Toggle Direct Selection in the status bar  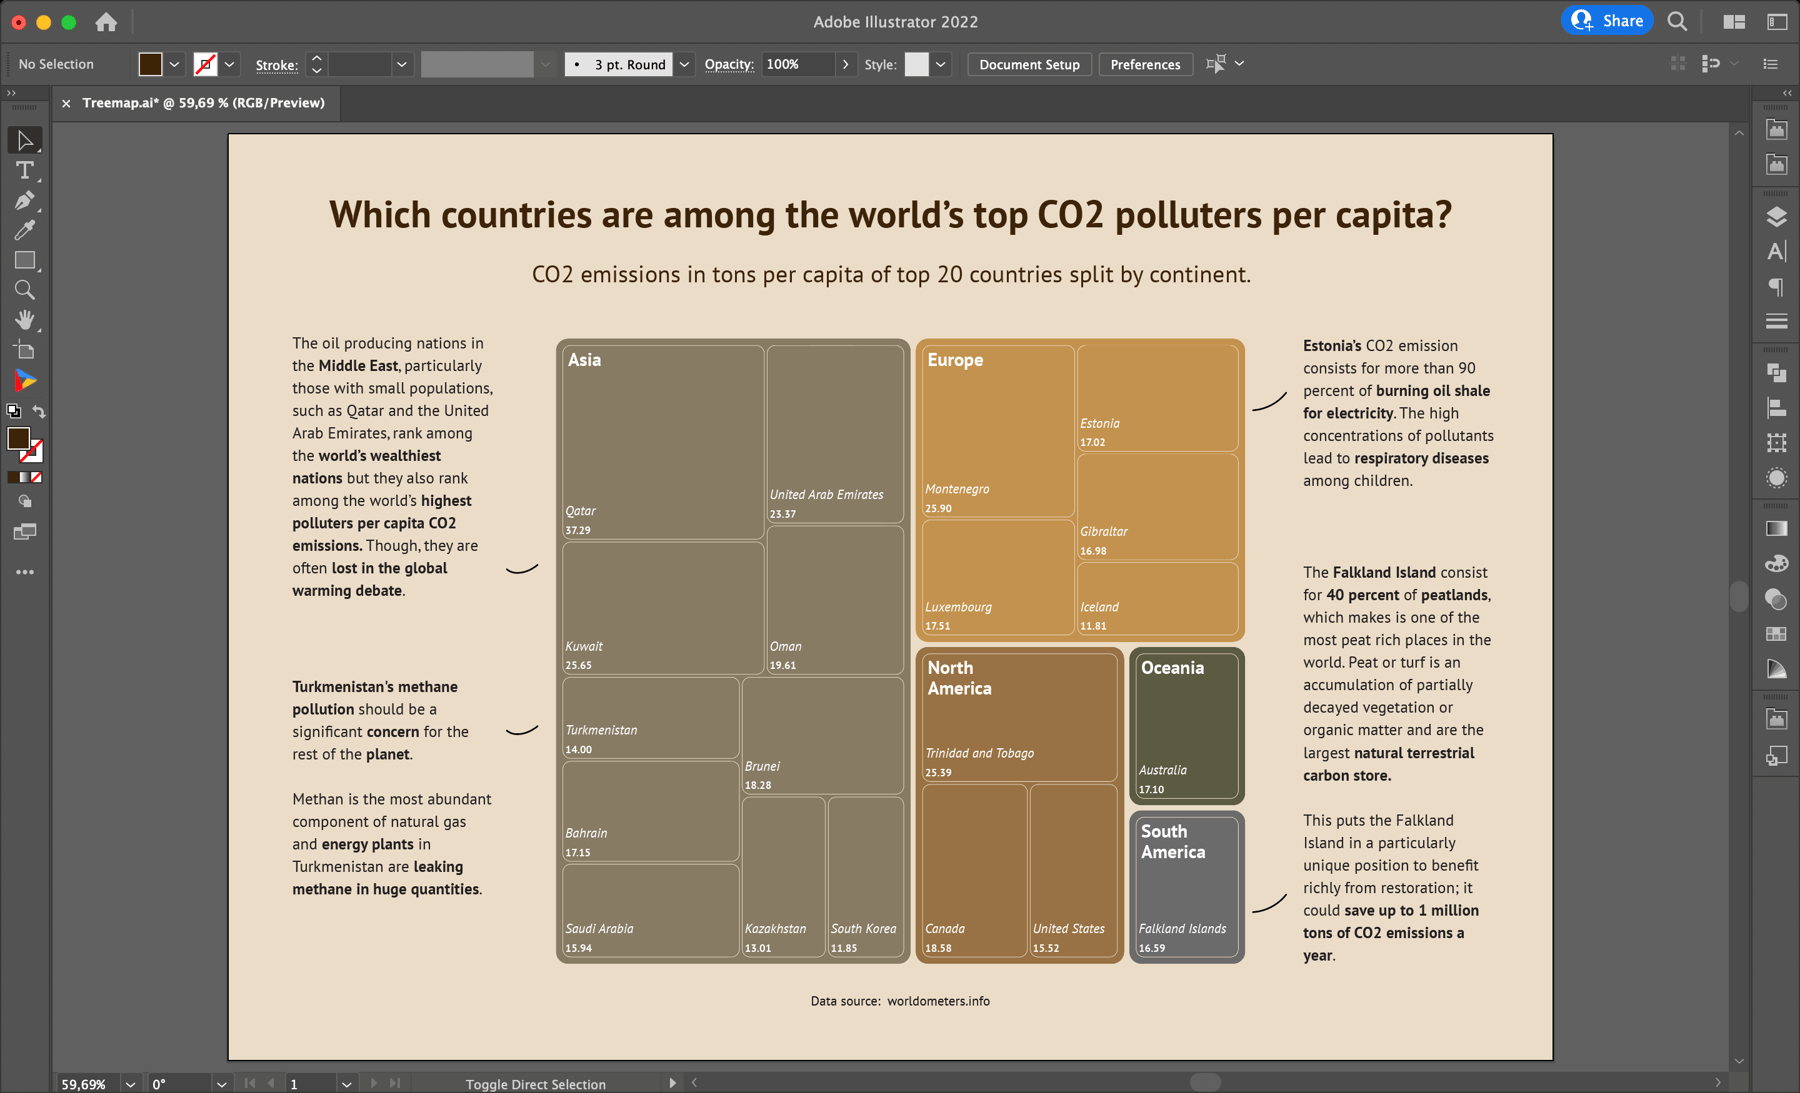[534, 1083]
